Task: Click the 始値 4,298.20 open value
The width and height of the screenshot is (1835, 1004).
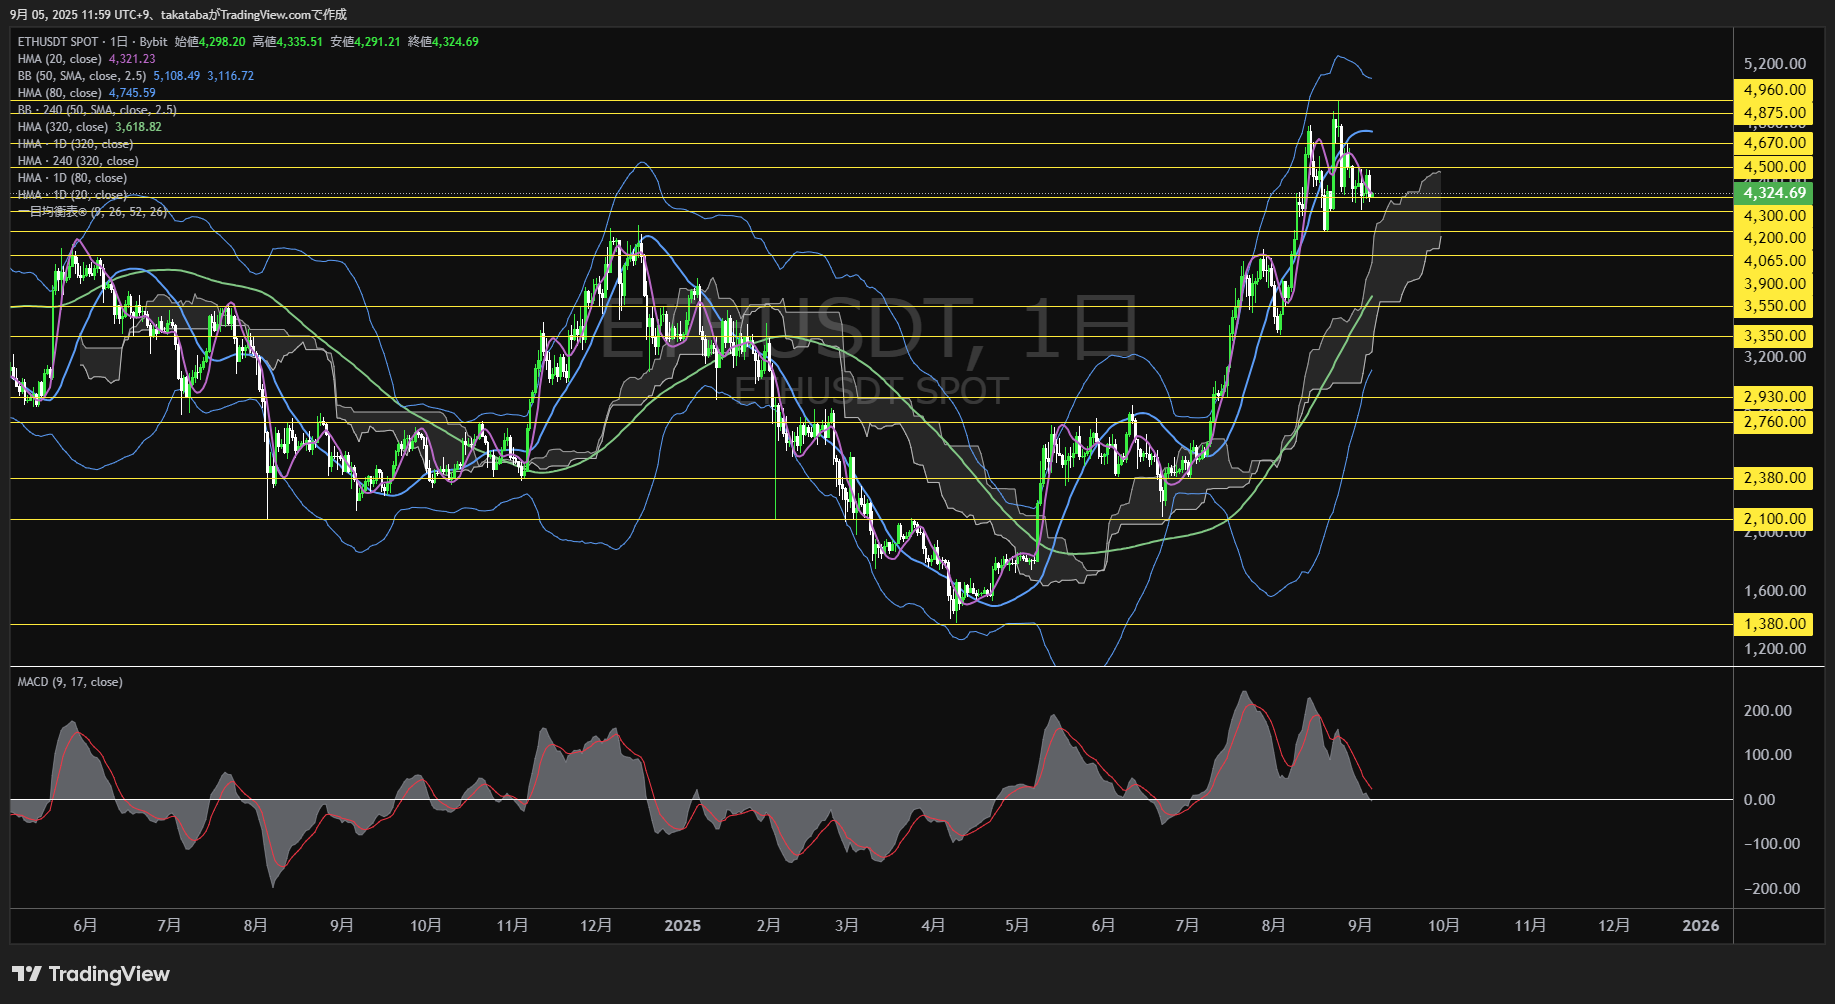Action: tap(210, 42)
